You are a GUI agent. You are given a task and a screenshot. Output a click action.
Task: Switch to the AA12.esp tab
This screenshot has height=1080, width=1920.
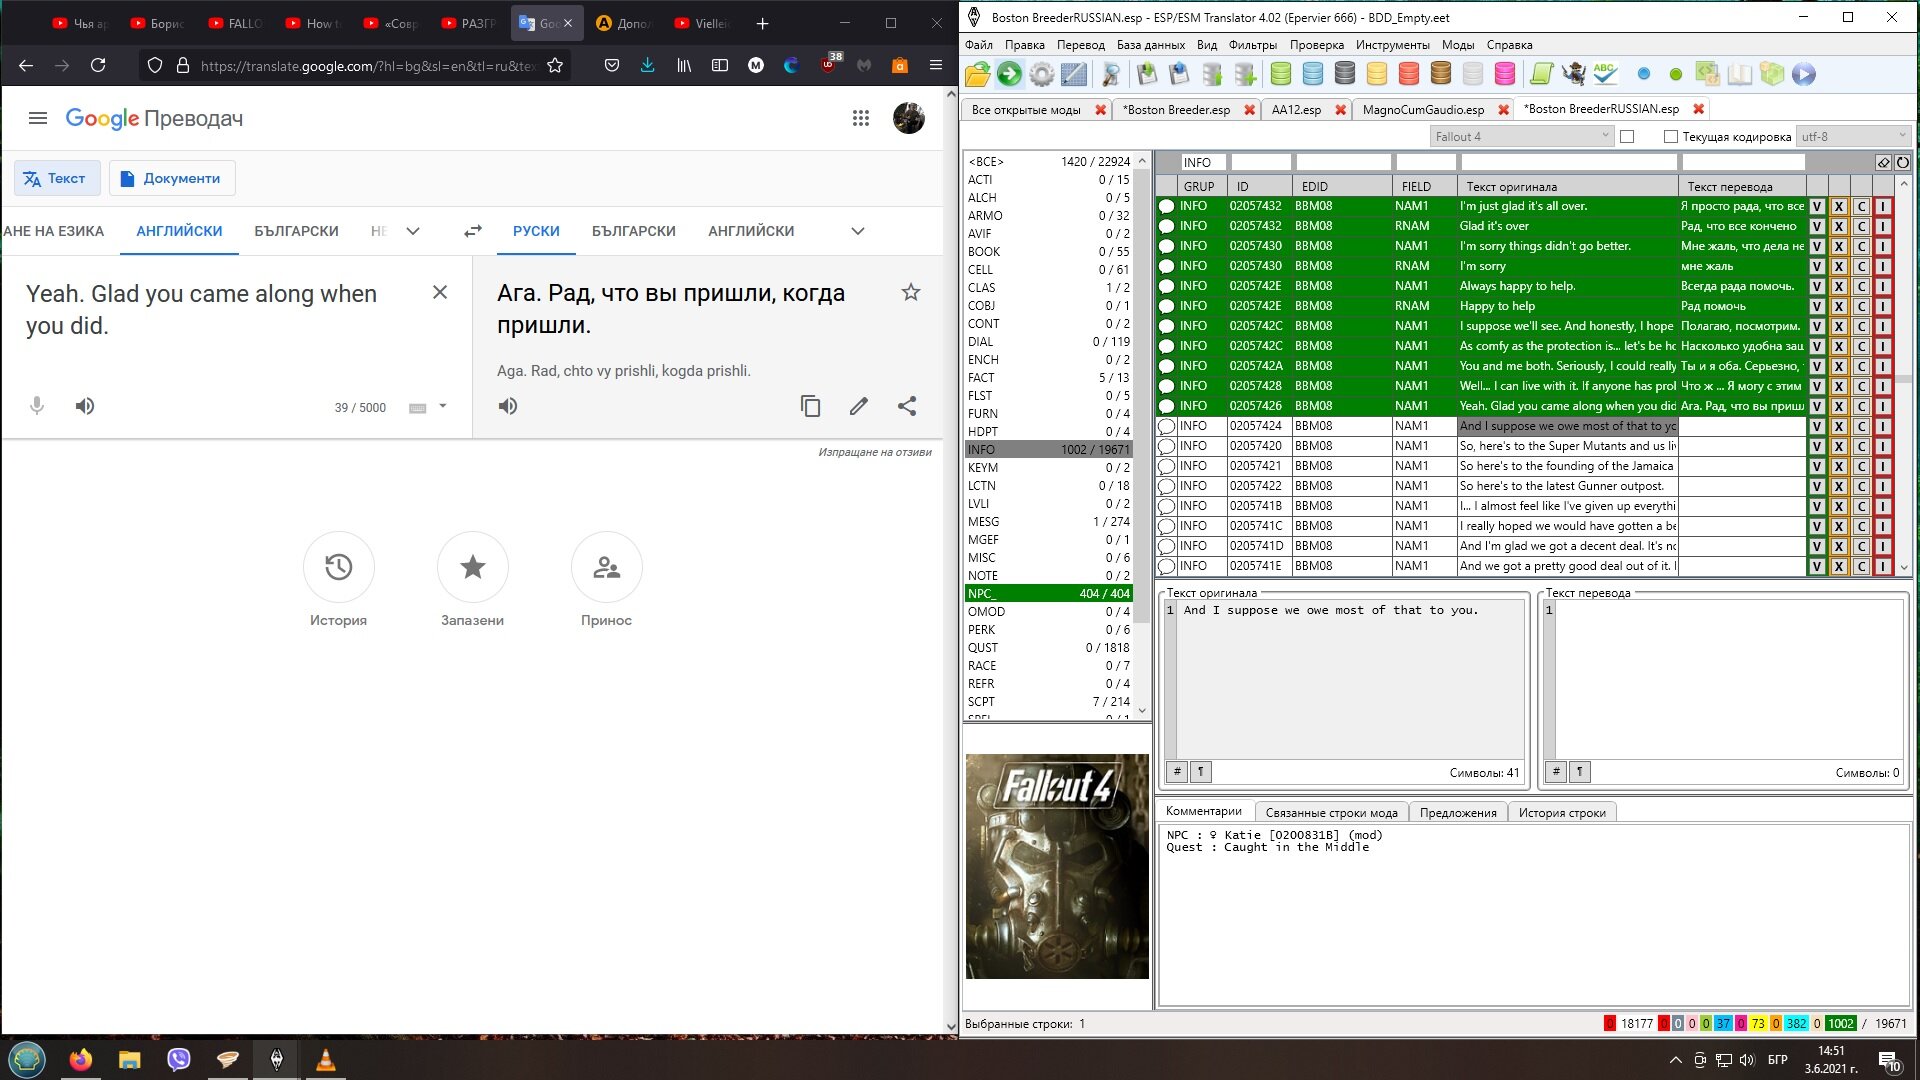point(1296,110)
